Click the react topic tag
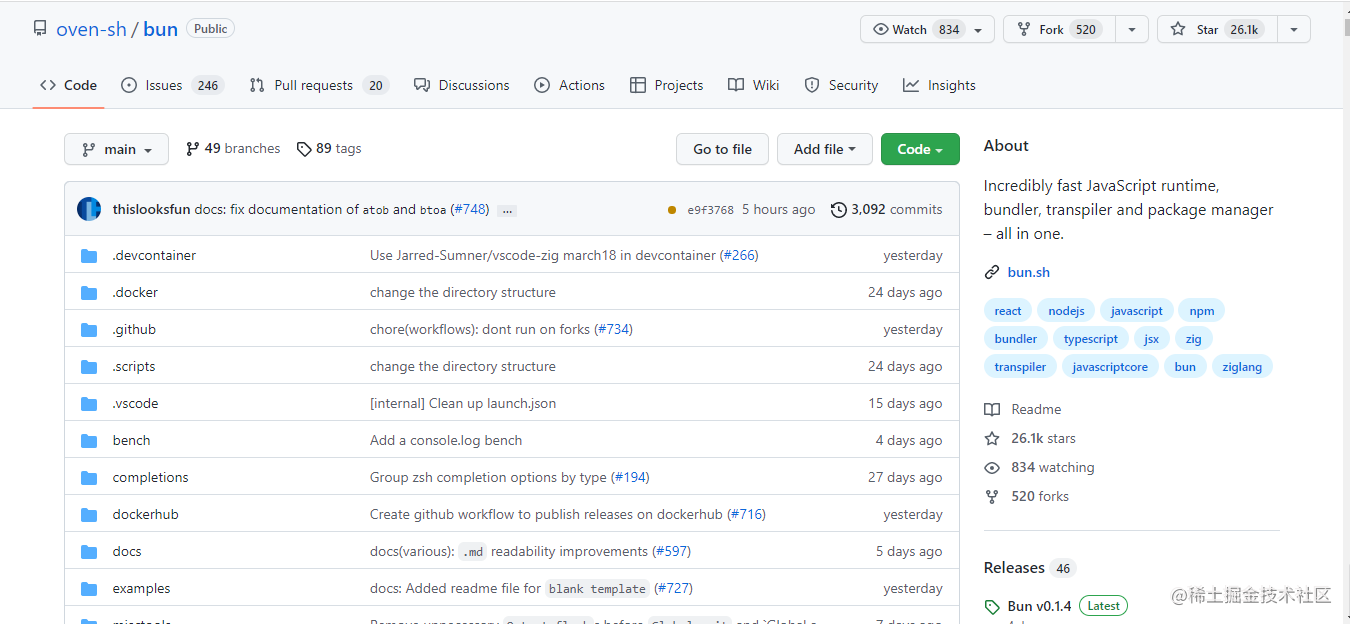Viewport: 1350px width, 624px height. (x=1008, y=311)
